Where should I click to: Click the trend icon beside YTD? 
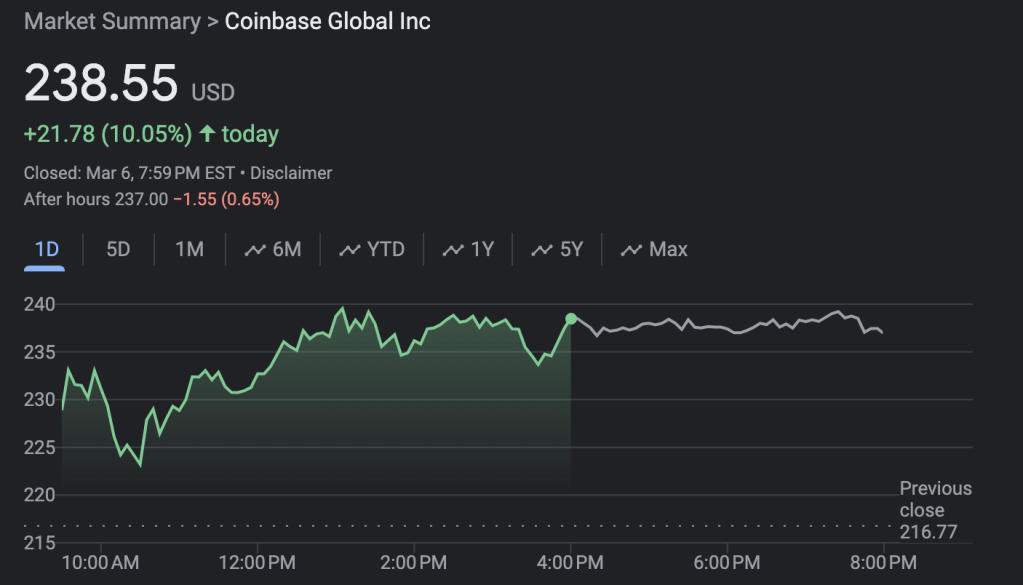tap(349, 250)
